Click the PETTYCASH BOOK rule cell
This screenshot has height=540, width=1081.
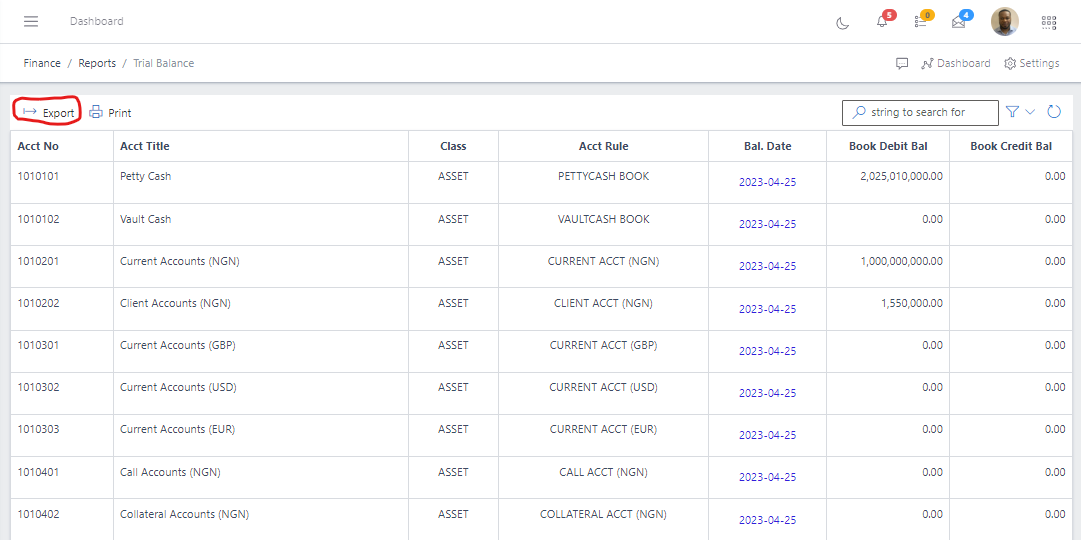[x=603, y=177]
